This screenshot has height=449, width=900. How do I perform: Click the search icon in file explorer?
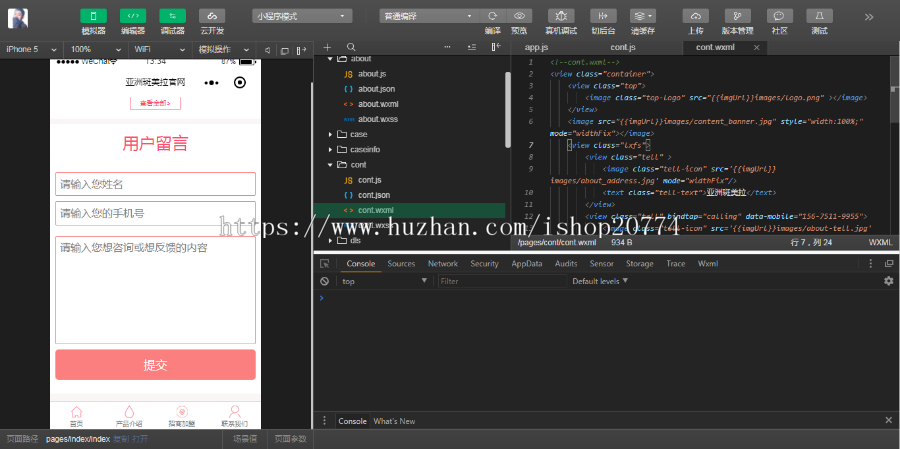pos(351,48)
